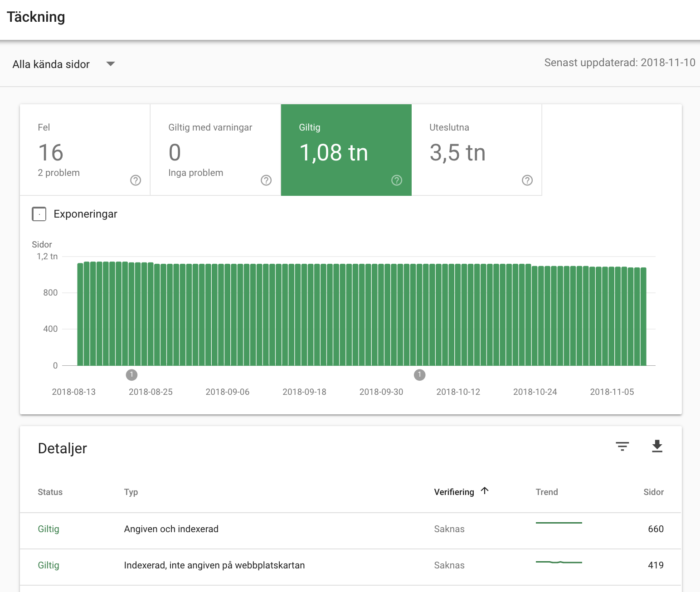
Task: Click the Täckning page title
Action: 36,17
